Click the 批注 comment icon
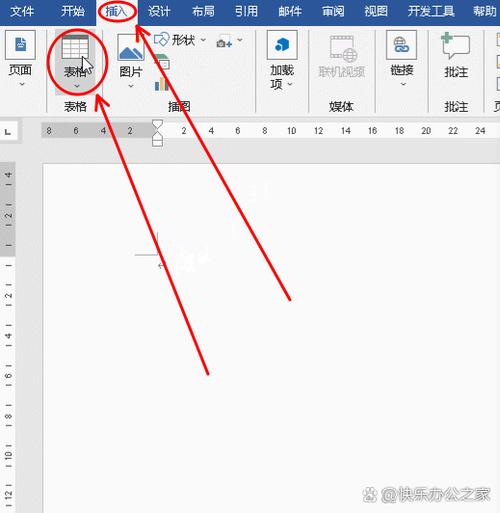 click(455, 45)
